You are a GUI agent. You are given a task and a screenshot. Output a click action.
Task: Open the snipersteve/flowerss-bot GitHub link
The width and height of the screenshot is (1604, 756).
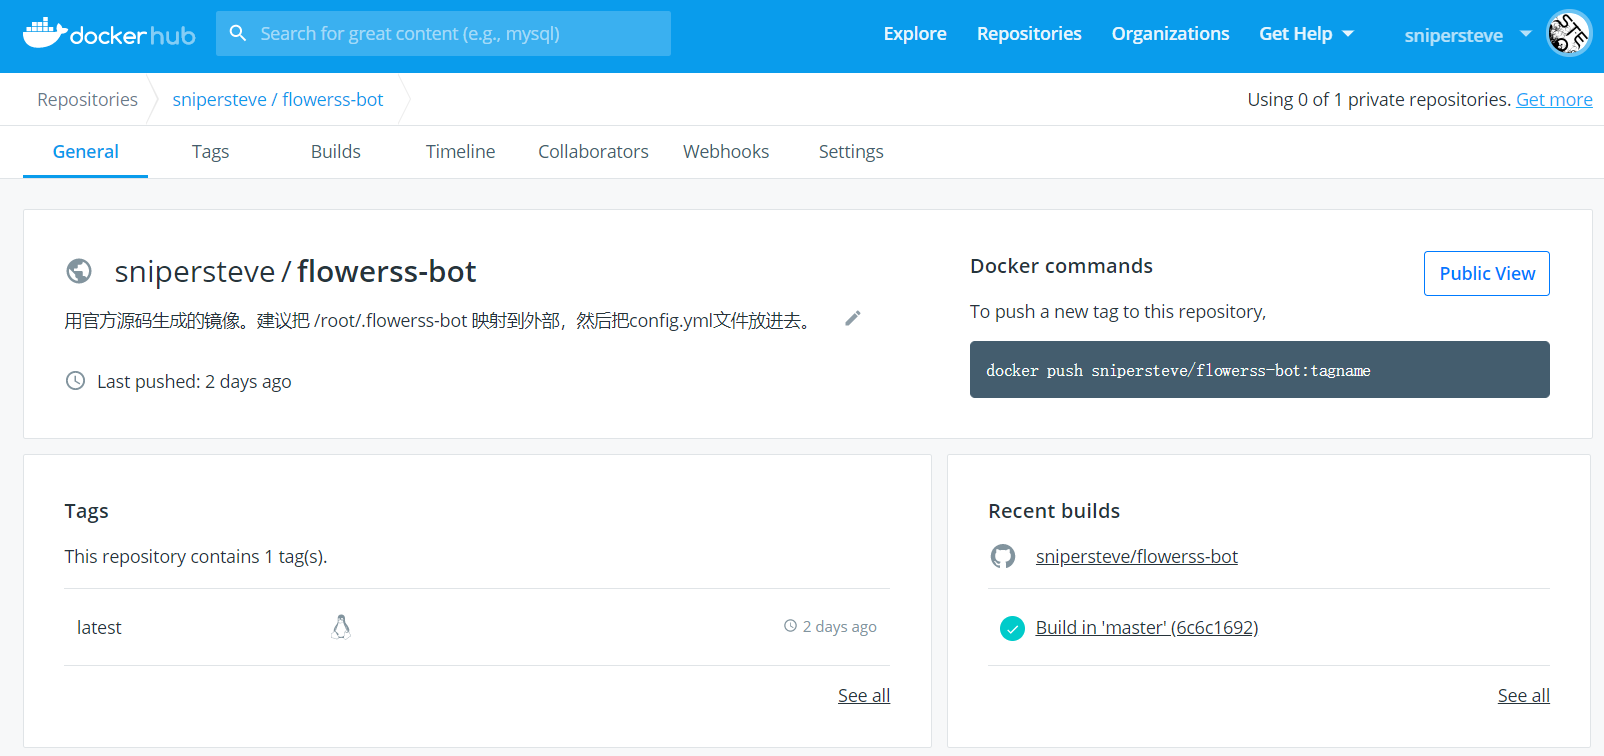(x=1136, y=557)
